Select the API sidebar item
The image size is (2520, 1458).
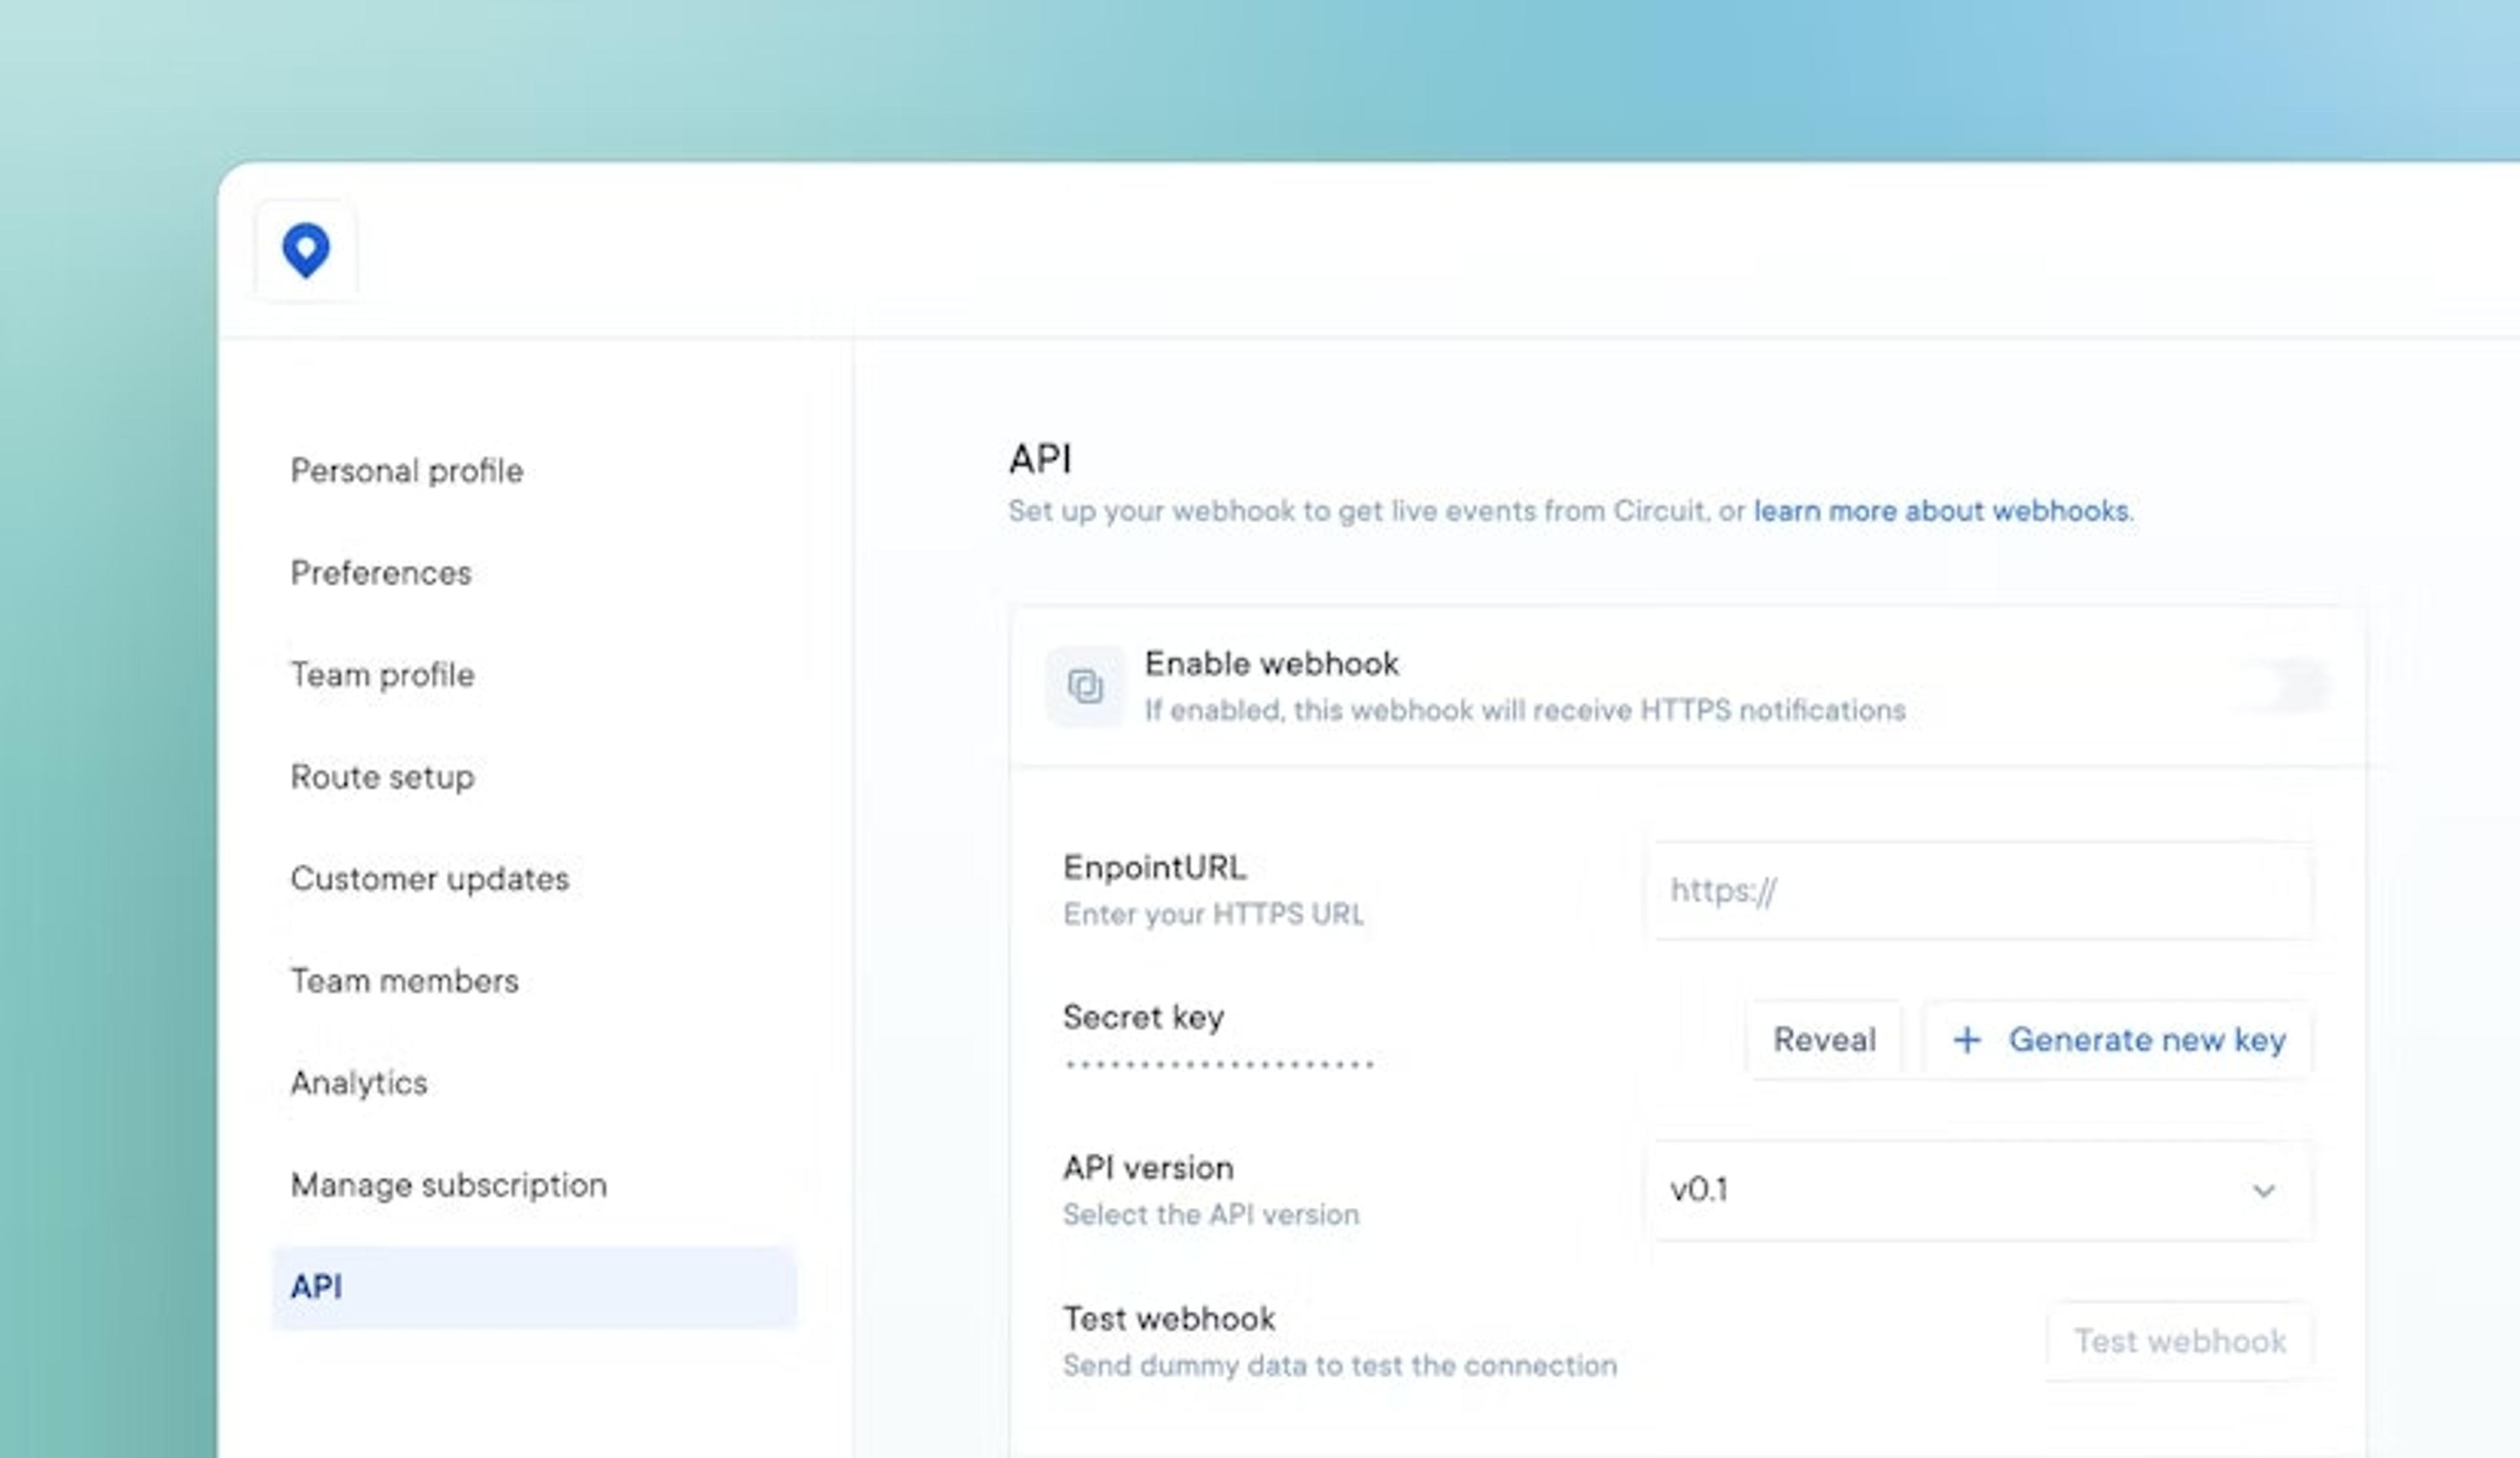tap(533, 1287)
